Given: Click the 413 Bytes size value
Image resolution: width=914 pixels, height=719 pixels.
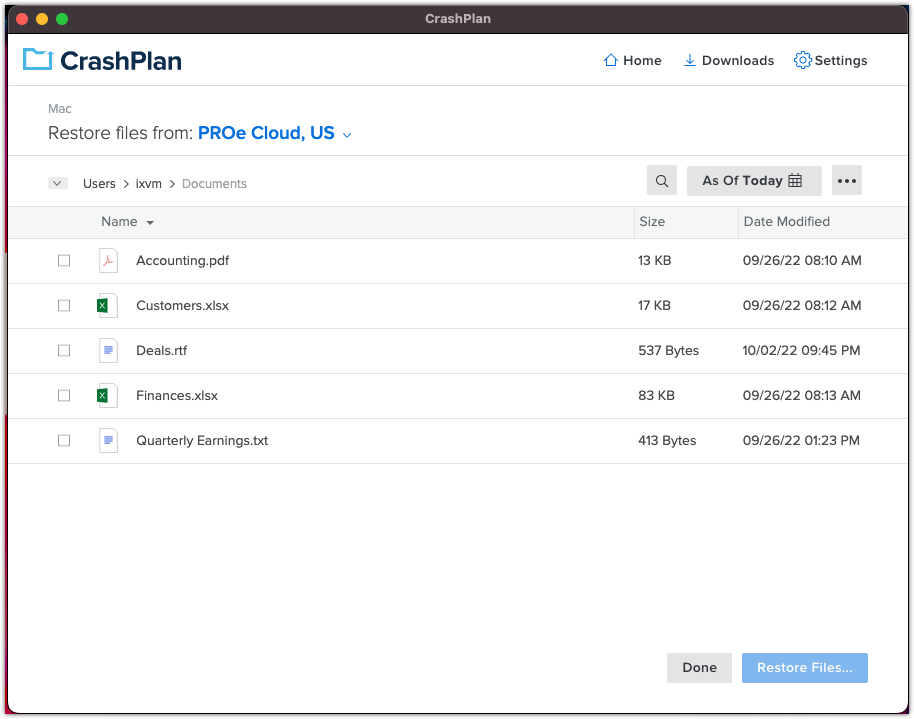Looking at the screenshot, I should [667, 440].
